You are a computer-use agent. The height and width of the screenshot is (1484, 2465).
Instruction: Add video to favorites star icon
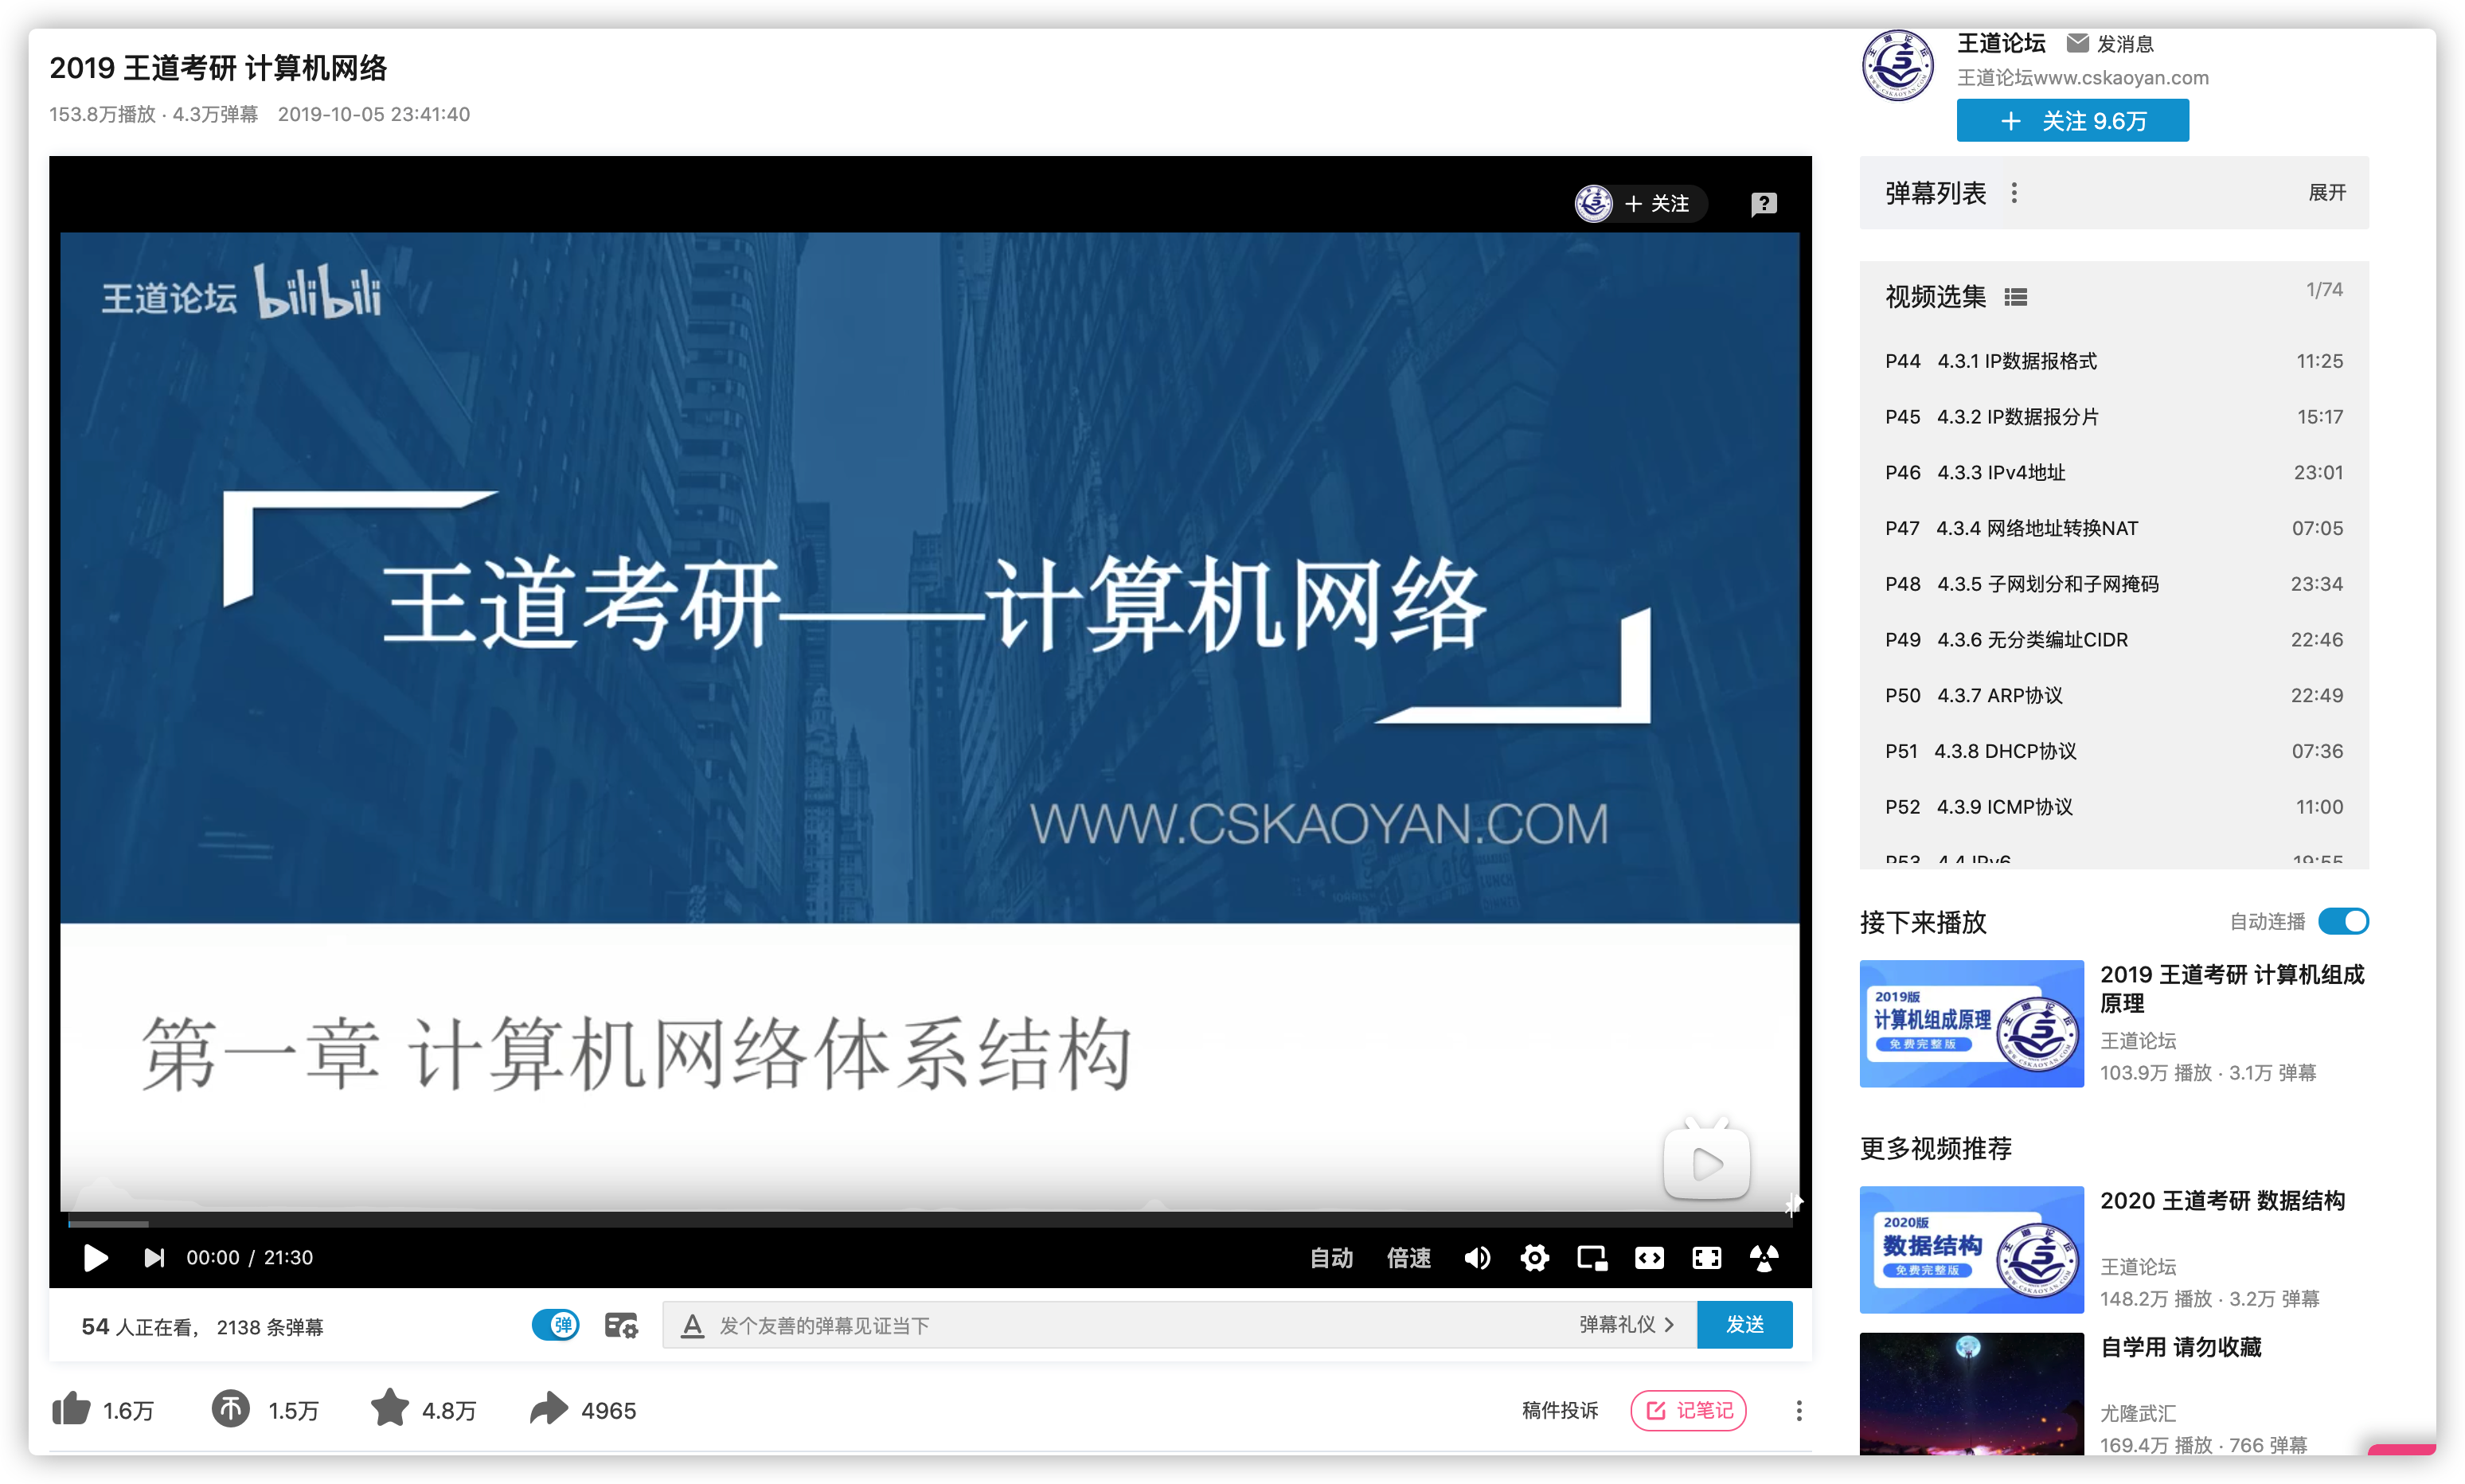click(x=389, y=1409)
